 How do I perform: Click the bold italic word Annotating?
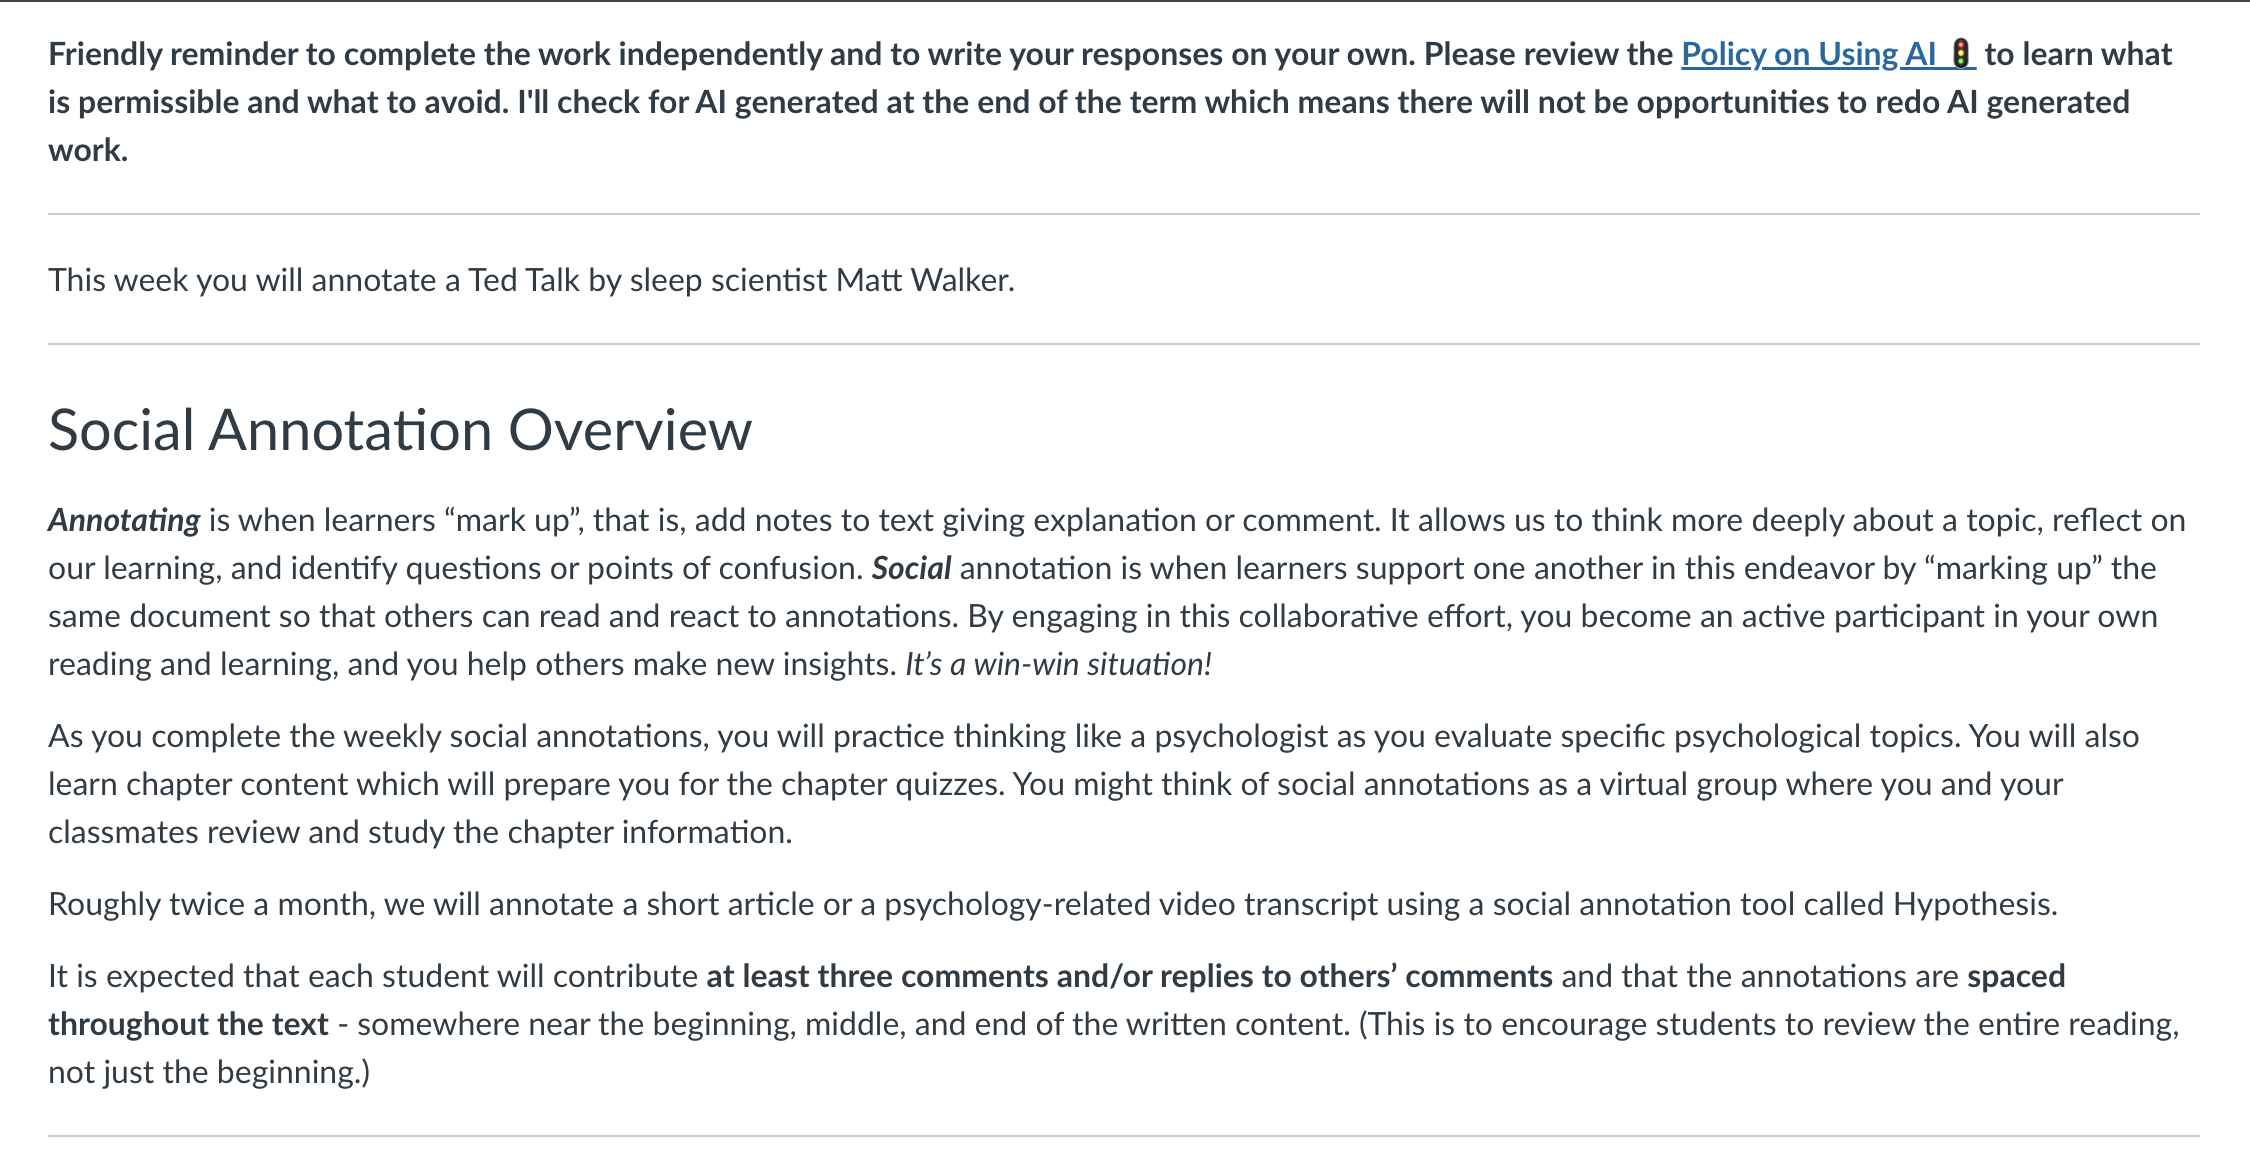tap(124, 520)
